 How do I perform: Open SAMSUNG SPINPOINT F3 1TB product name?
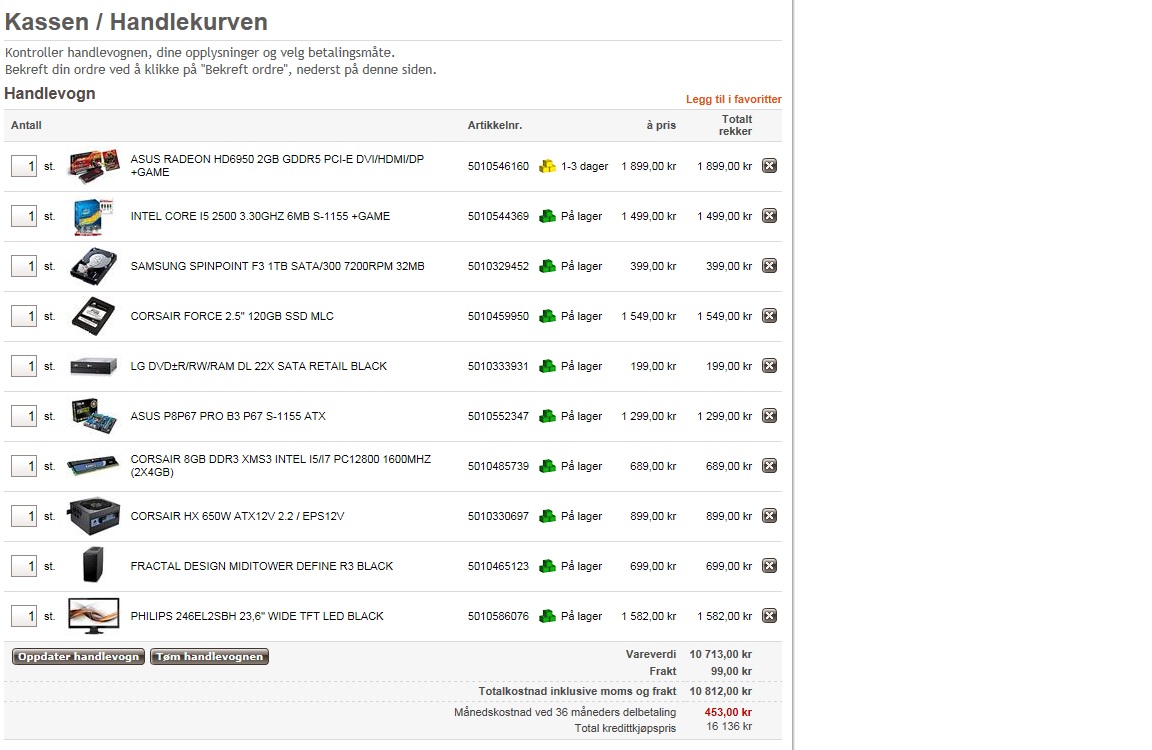(x=278, y=266)
